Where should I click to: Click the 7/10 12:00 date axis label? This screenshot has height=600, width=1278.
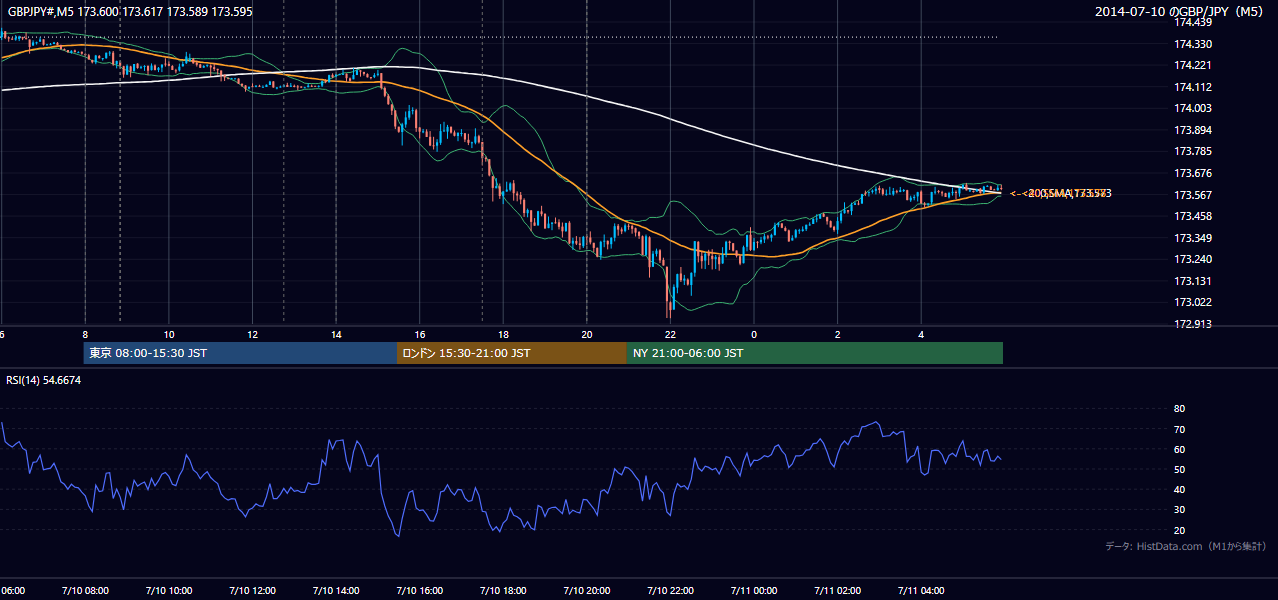click(x=252, y=591)
